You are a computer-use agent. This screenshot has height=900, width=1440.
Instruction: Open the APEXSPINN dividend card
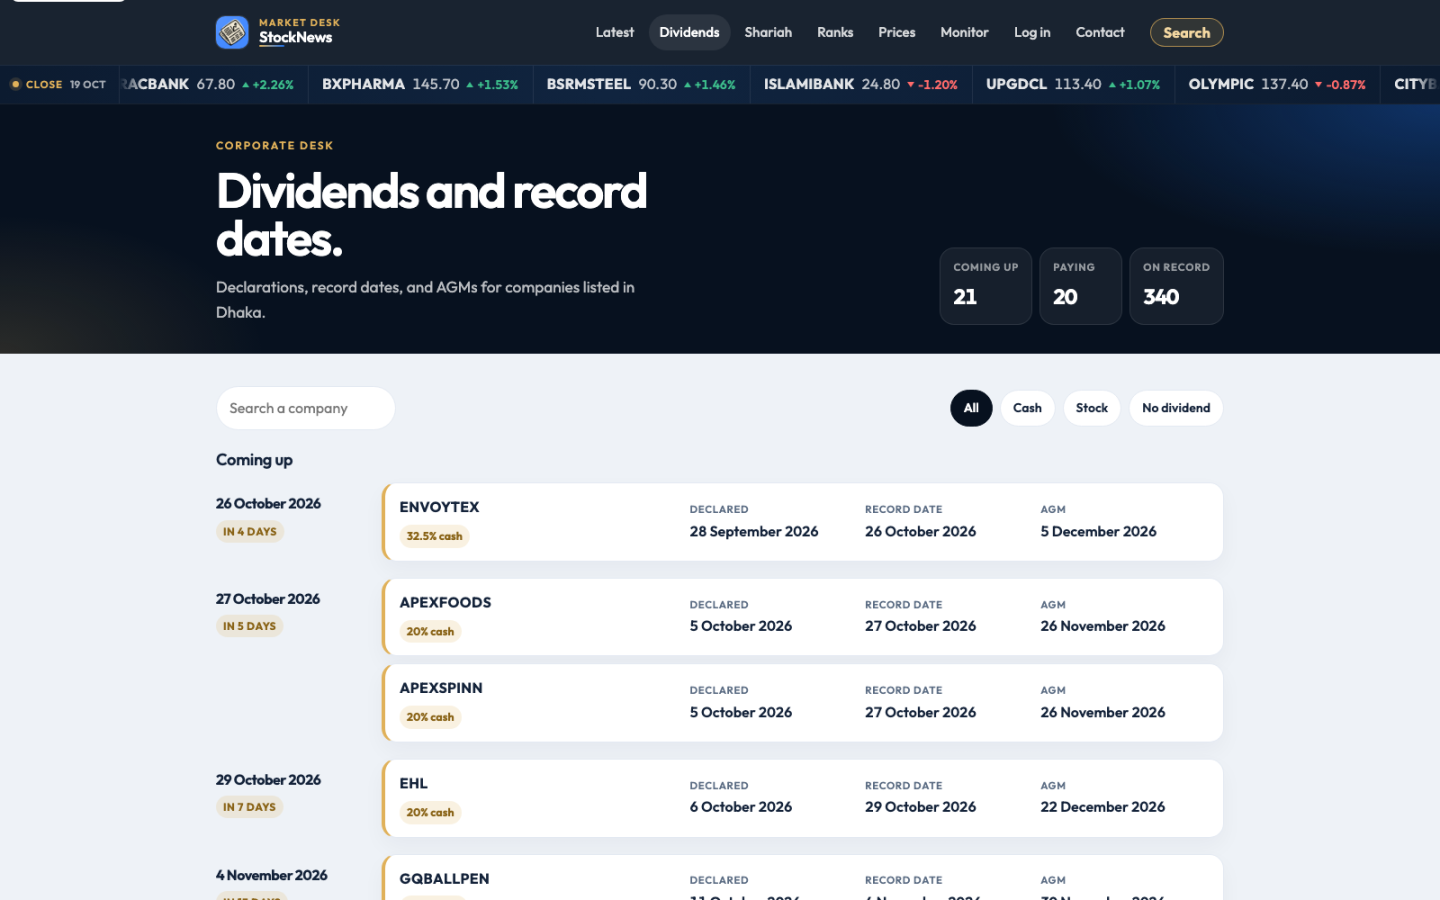[x=803, y=703]
